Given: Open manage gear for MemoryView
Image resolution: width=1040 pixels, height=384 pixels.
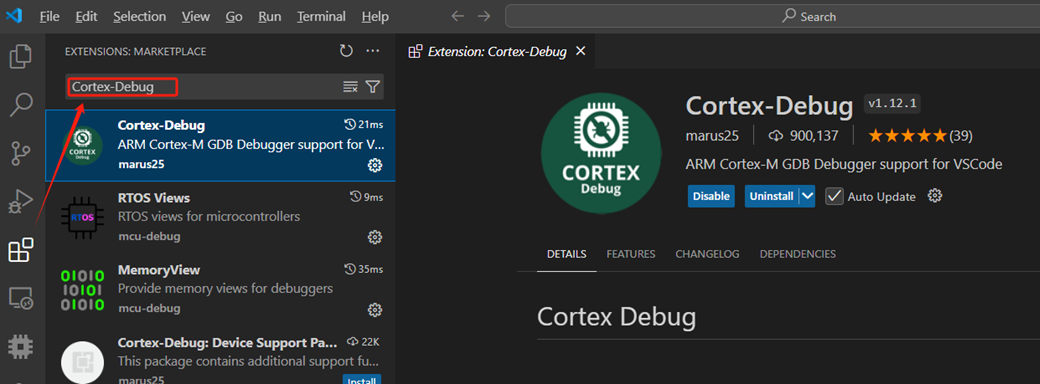Looking at the screenshot, I should tap(375, 309).
